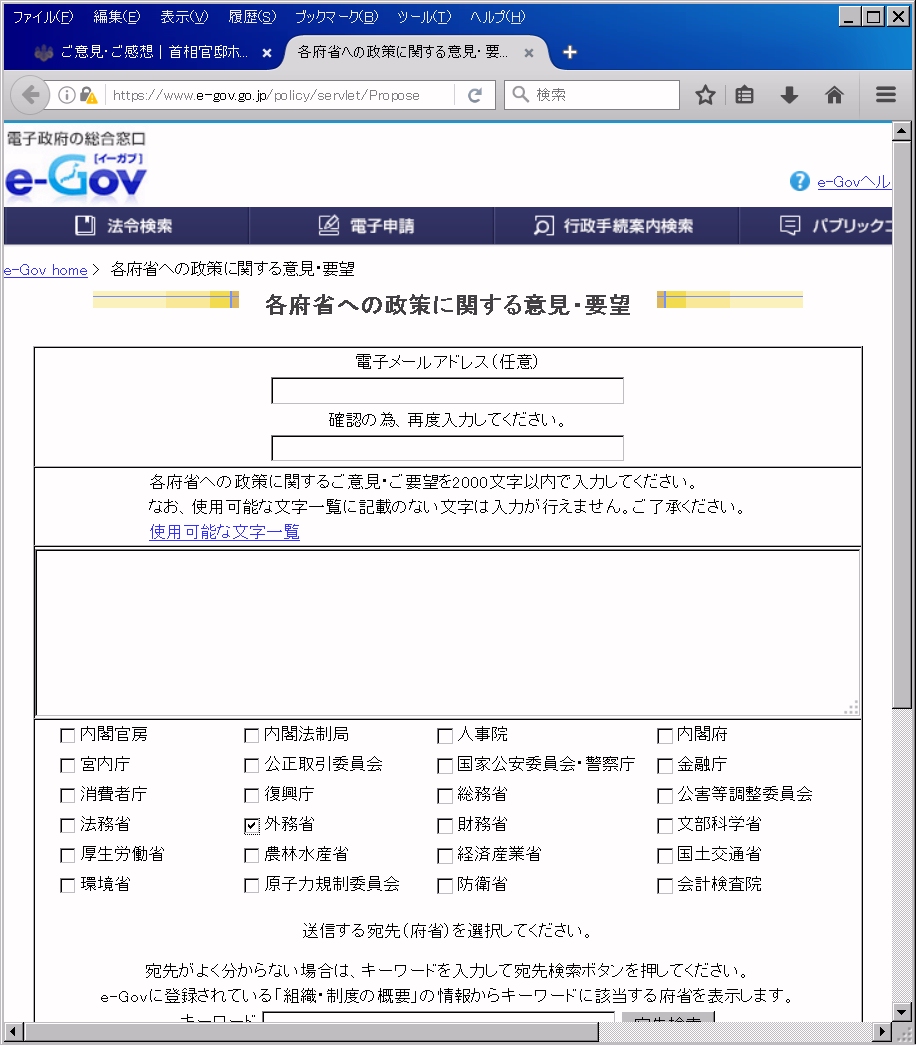Open the 電子申請 (e-application) section
The width and height of the screenshot is (916, 1046).
(x=370, y=225)
